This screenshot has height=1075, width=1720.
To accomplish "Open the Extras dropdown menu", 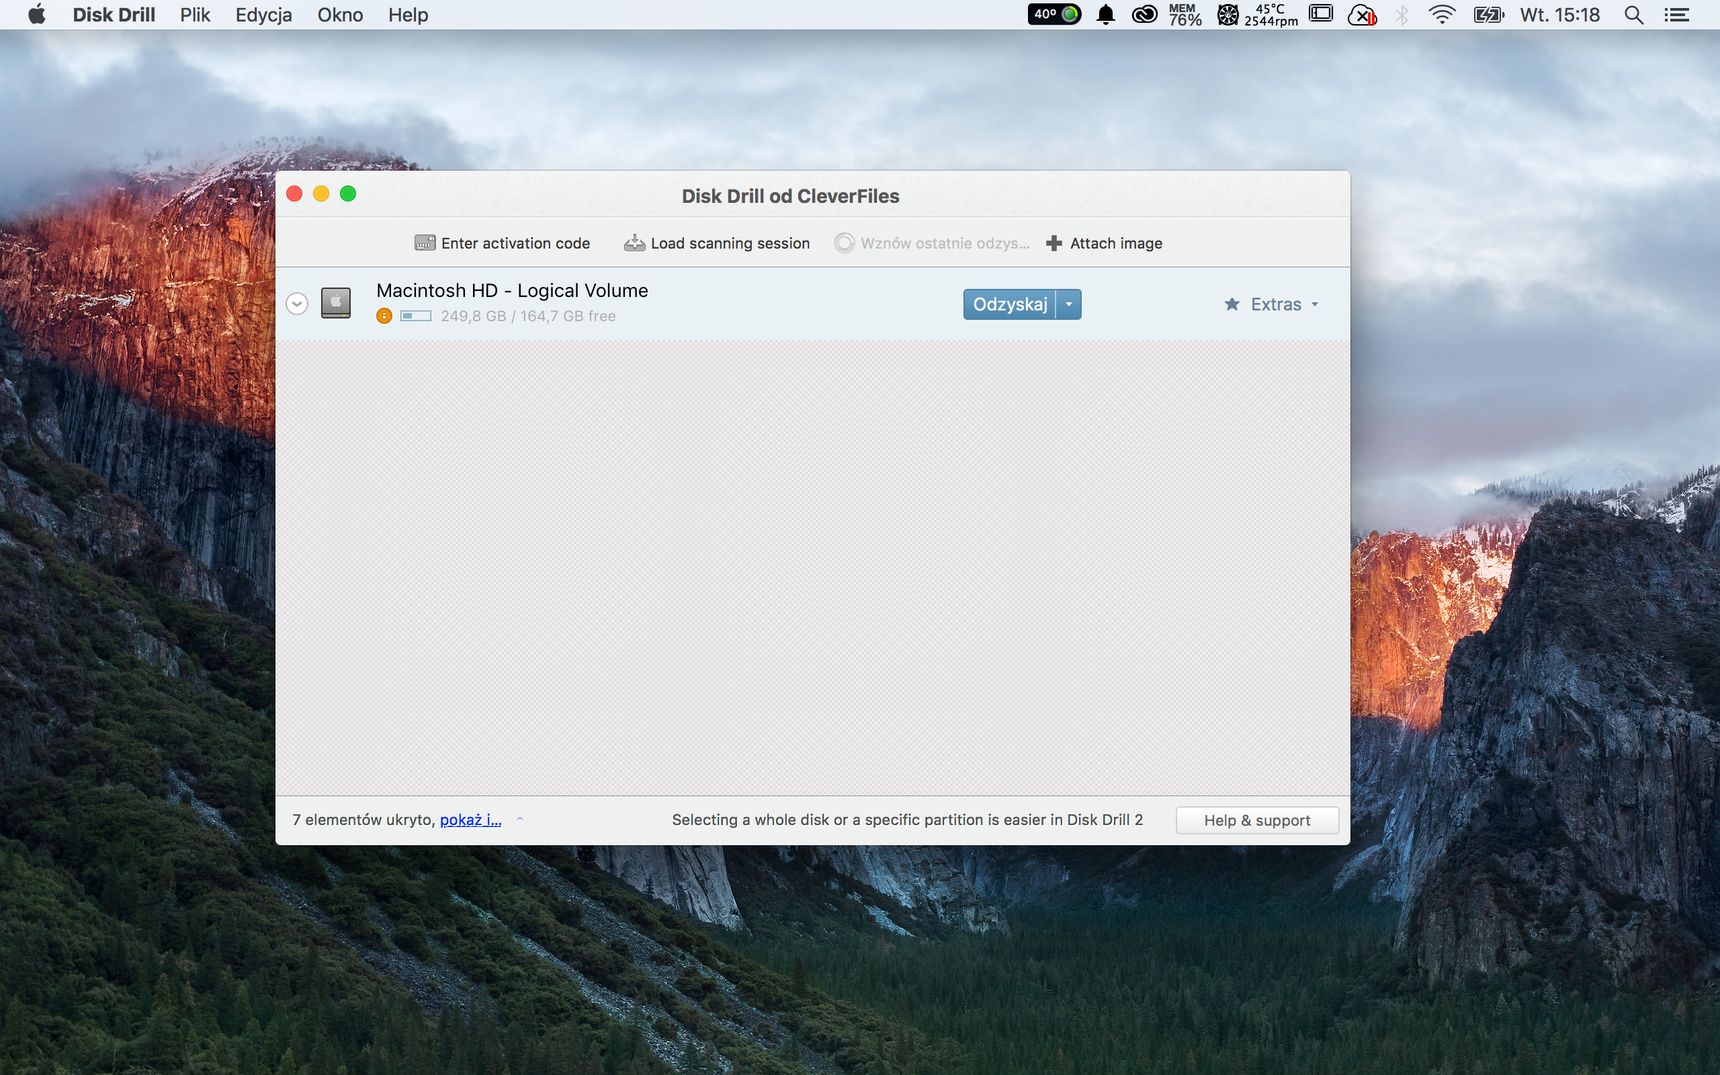I will tap(1272, 304).
